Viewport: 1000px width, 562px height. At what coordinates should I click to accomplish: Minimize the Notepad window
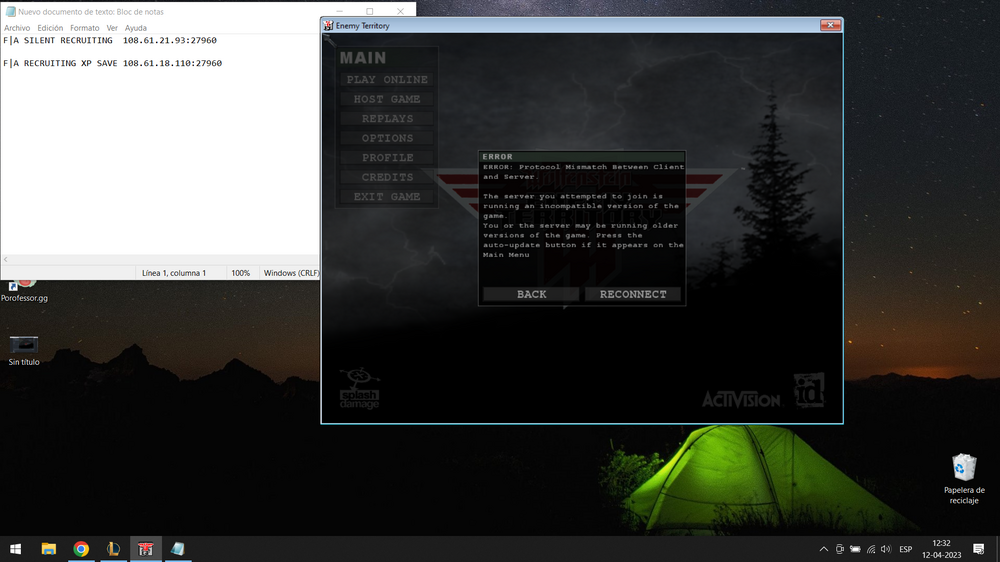click(x=339, y=11)
